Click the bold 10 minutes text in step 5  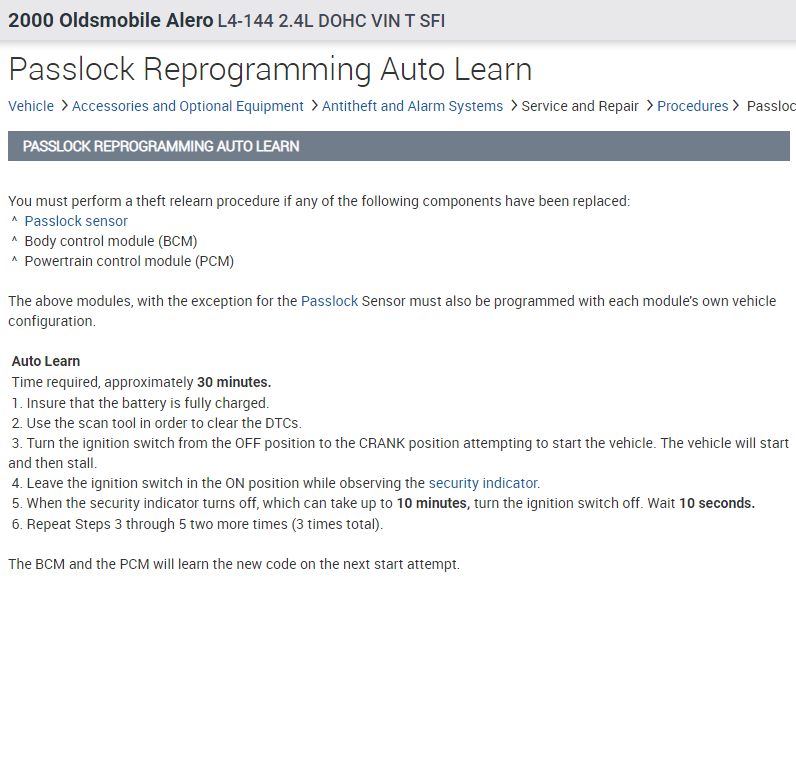tap(433, 503)
